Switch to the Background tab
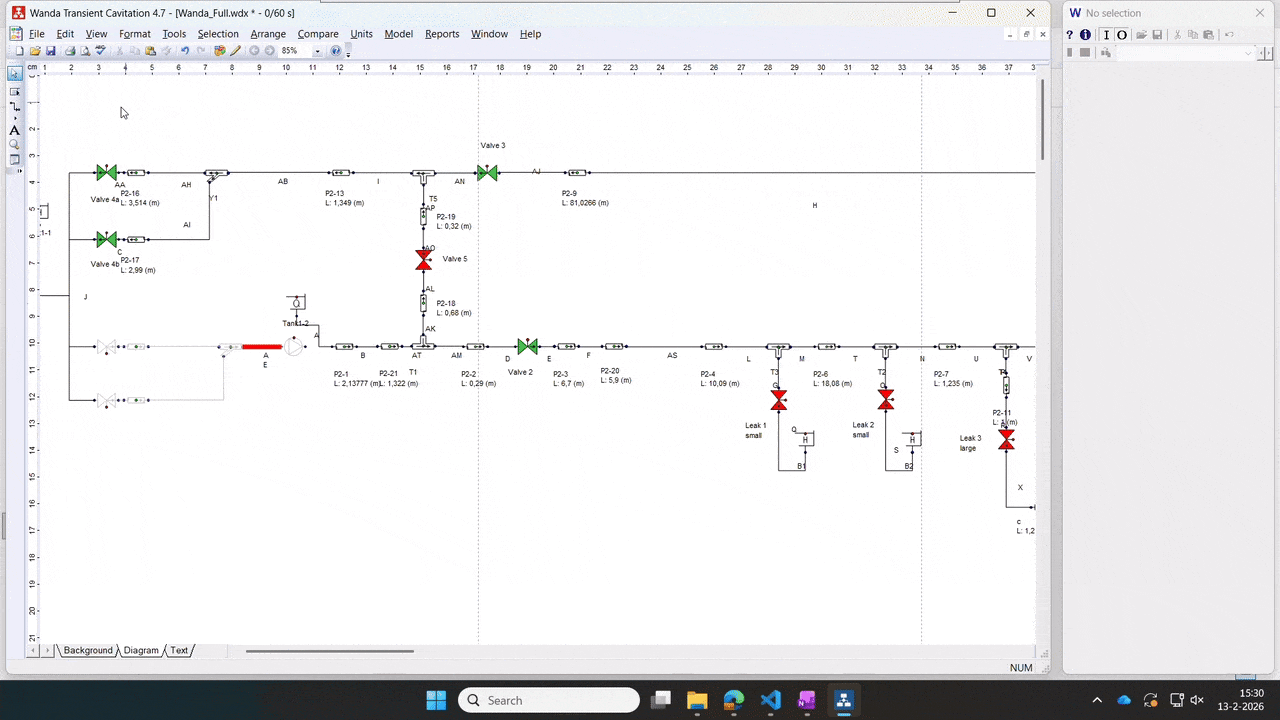Screen dimensions: 1280x720 (88, 650)
